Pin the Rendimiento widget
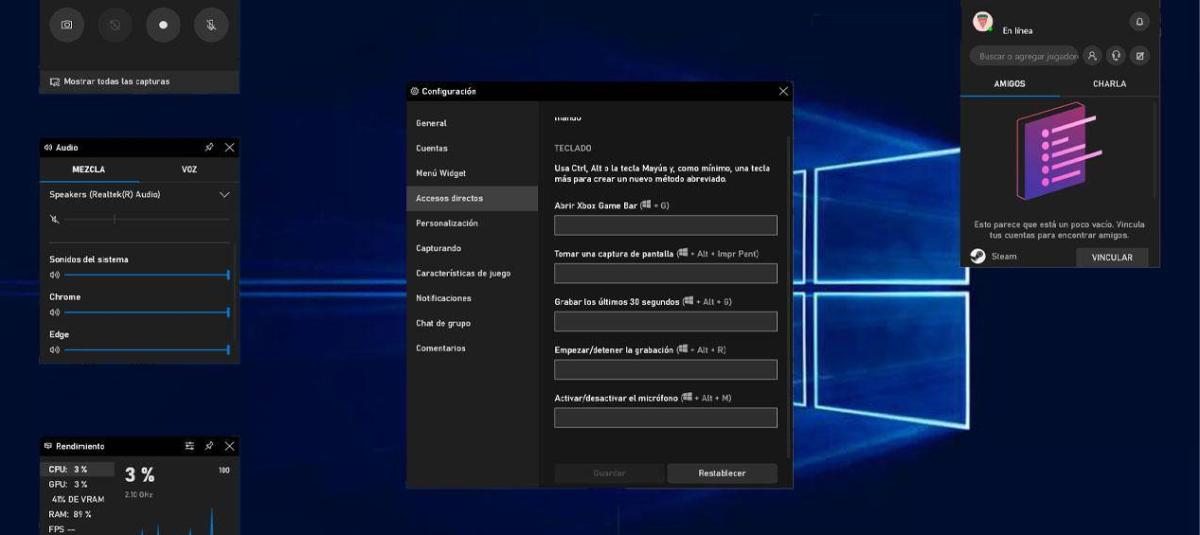Viewport: 1200px width, 535px height. (209, 446)
